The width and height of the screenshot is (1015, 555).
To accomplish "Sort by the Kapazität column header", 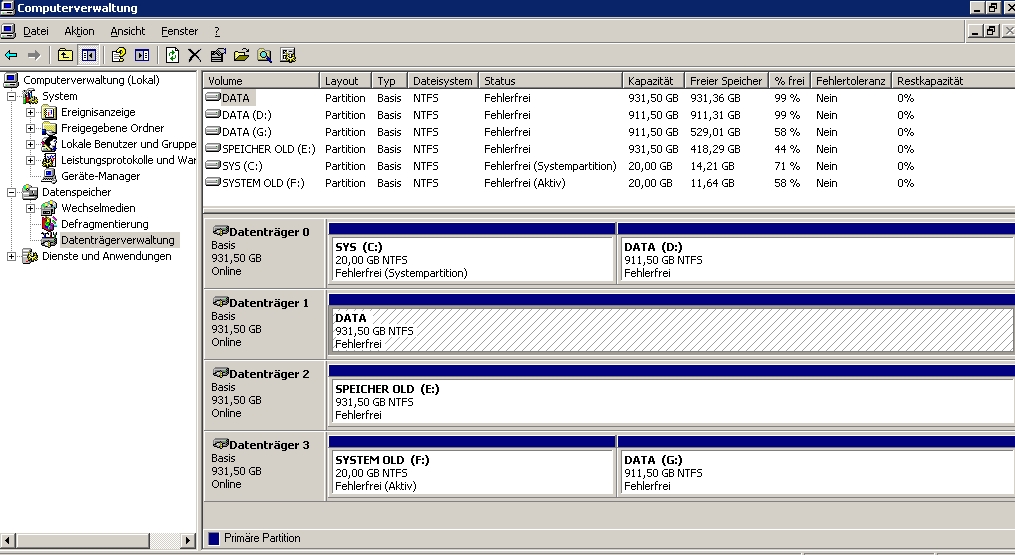I will coord(653,81).
